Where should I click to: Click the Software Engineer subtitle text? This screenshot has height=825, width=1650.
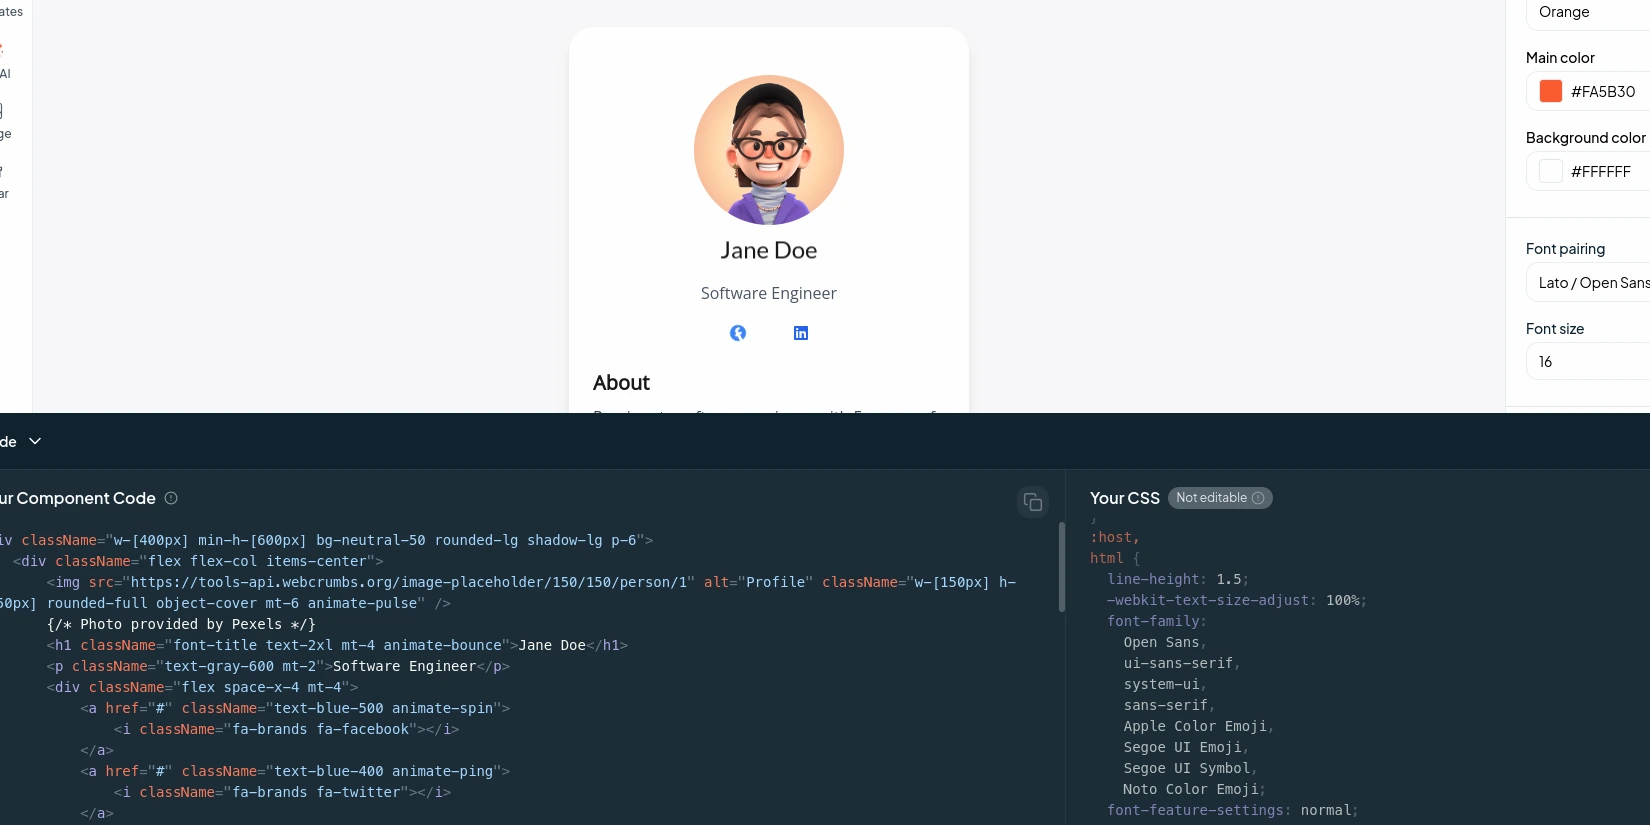[x=769, y=293]
